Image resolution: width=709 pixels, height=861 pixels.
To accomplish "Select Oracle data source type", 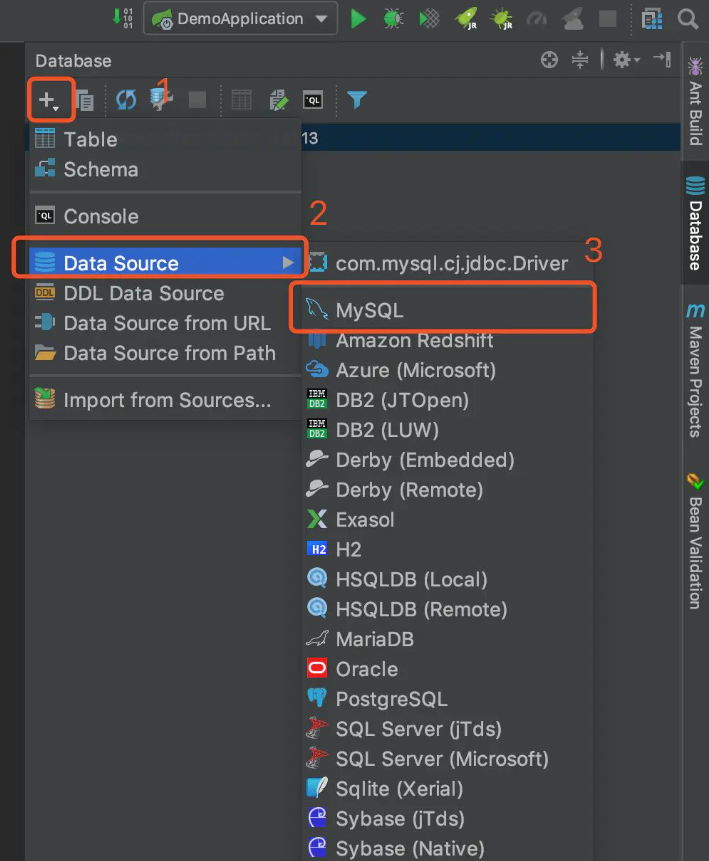I will (x=448, y=669).
